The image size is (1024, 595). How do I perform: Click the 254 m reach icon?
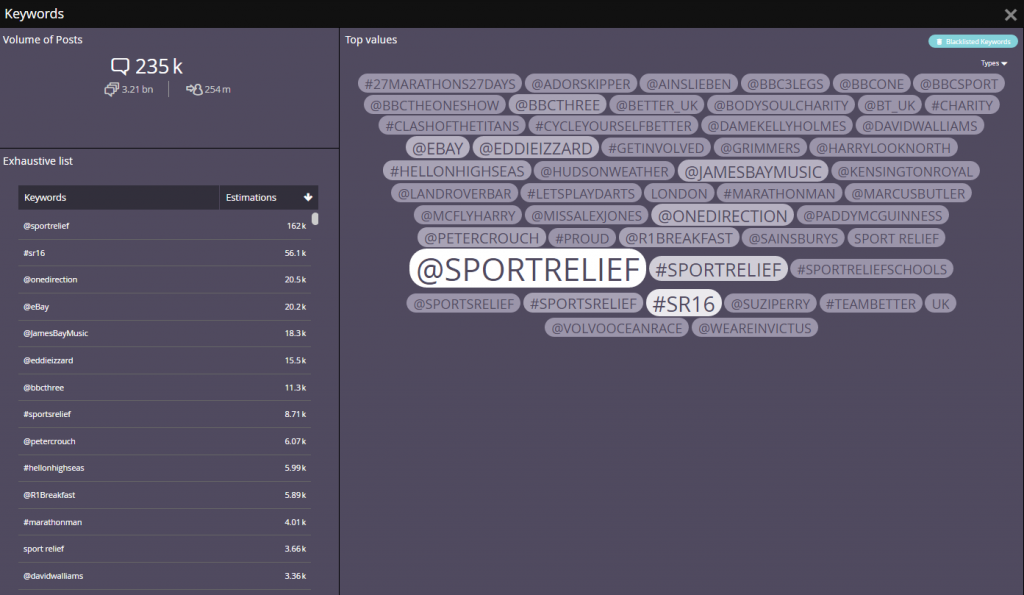[x=194, y=89]
